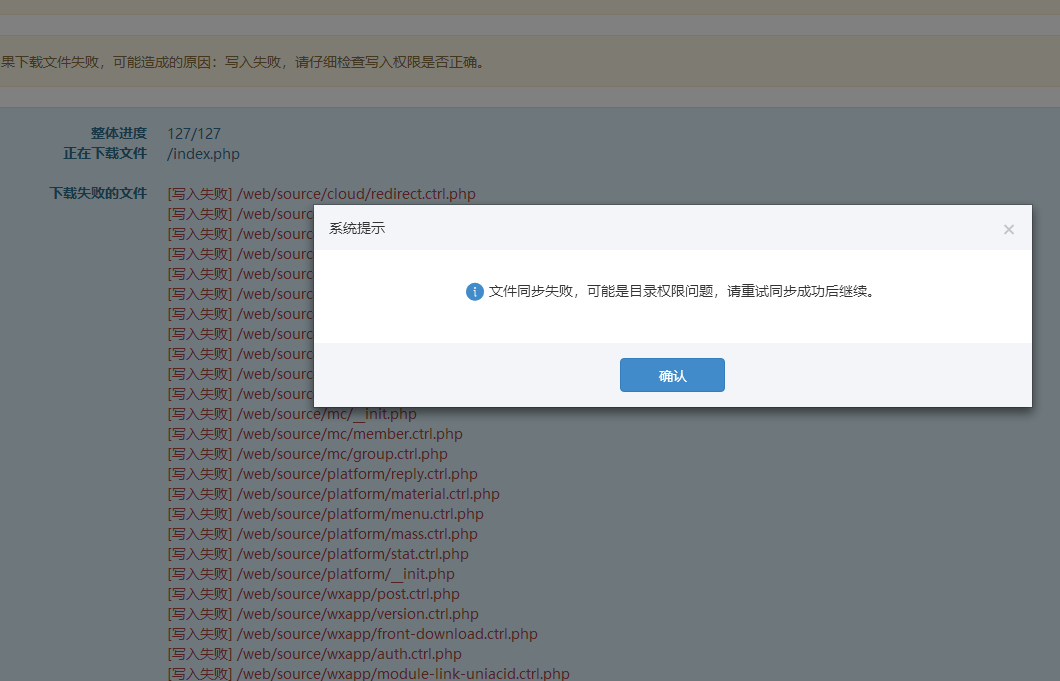The width and height of the screenshot is (1060, 681).
Task: Select the /web/source/platform/reply.ctrl.php failed entry
Action: click(322, 474)
